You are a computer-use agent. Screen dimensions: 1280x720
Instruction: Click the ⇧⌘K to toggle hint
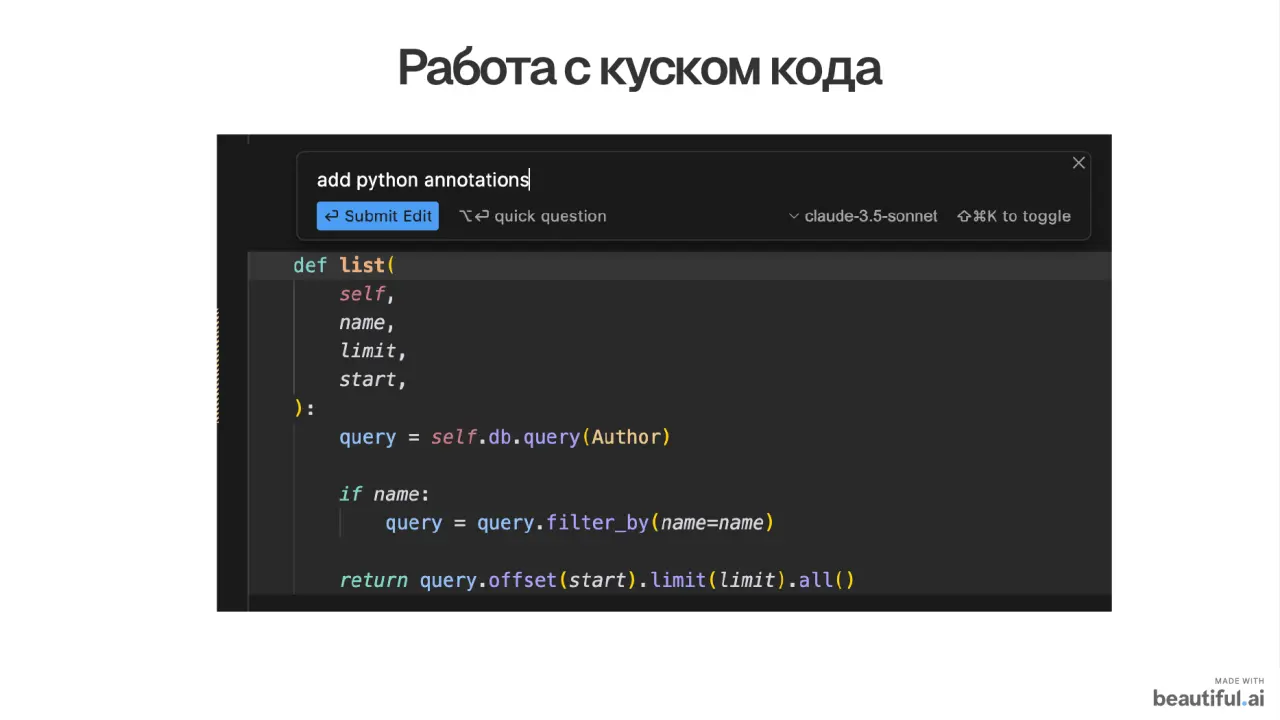coord(1014,216)
